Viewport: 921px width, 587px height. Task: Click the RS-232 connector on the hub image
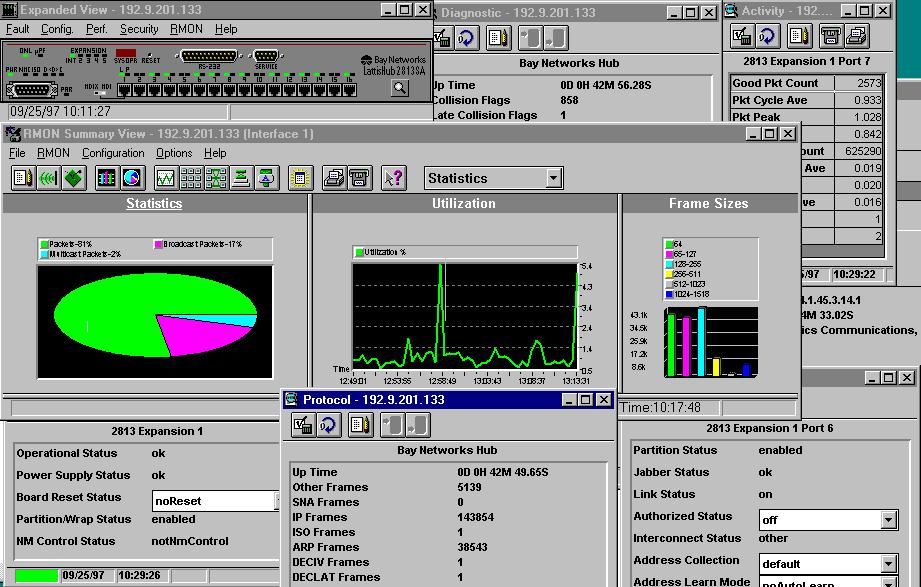[209, 56]
